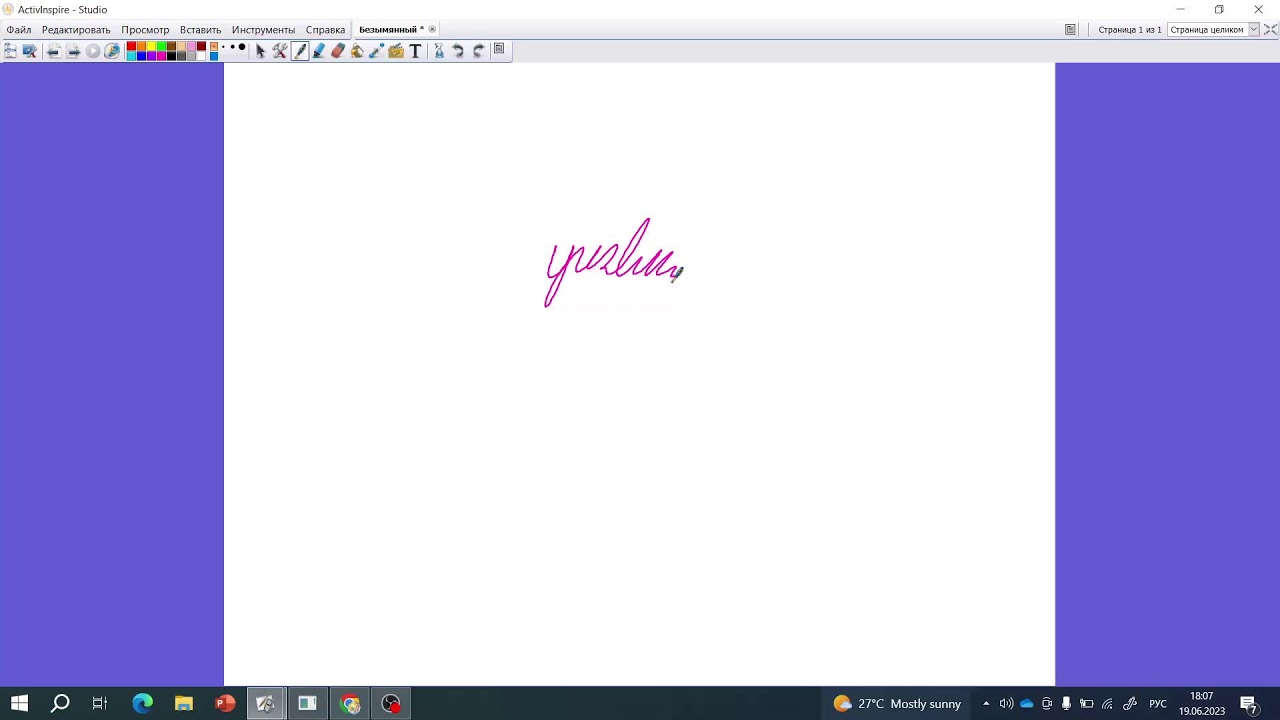Image resolution: width=1280 pixels, height=720 pixels.
Task: Select the Text tool
Action: [415, 50]
